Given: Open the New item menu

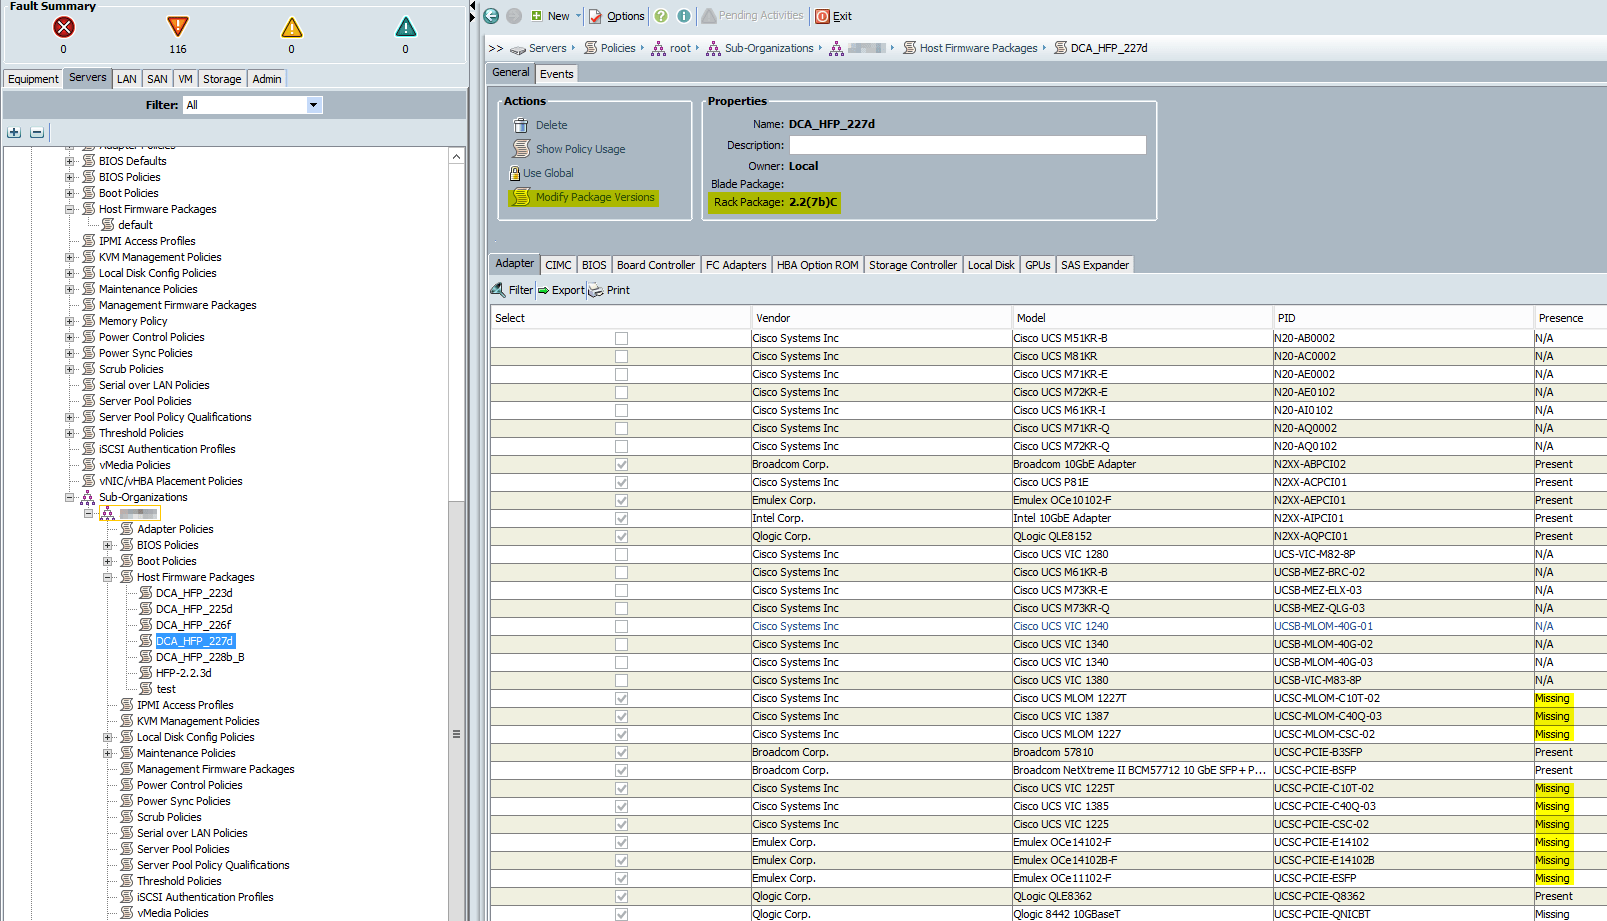Looking at the screenshot, I should [x=556, y=16].
